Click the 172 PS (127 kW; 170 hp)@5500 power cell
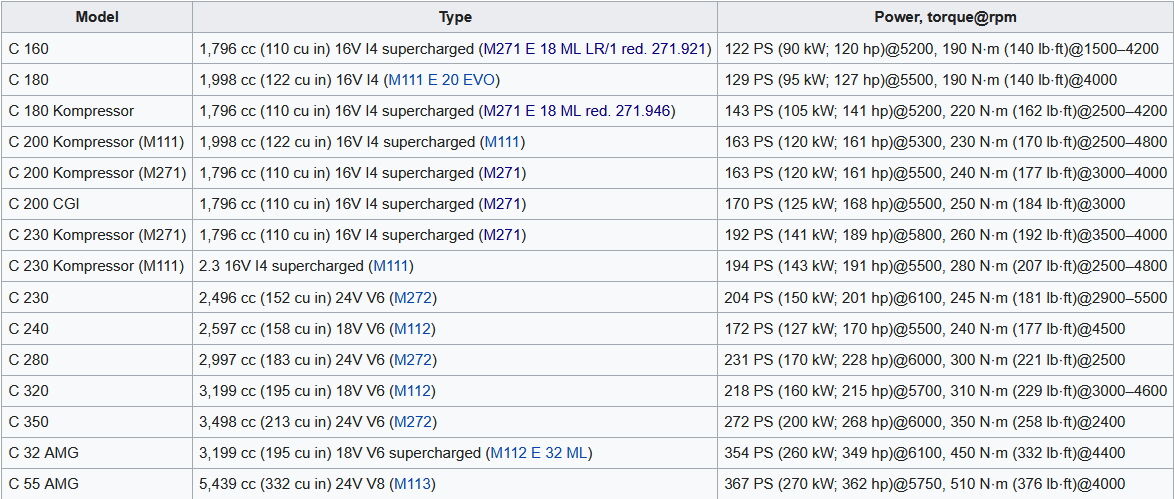The width and height of the screenshot is (1174, 499). [x=946, y=329]
